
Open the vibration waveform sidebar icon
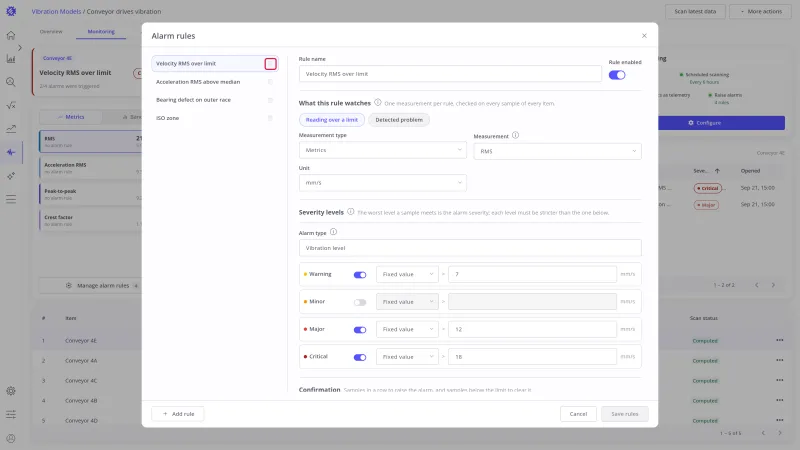tap(11, 152)
